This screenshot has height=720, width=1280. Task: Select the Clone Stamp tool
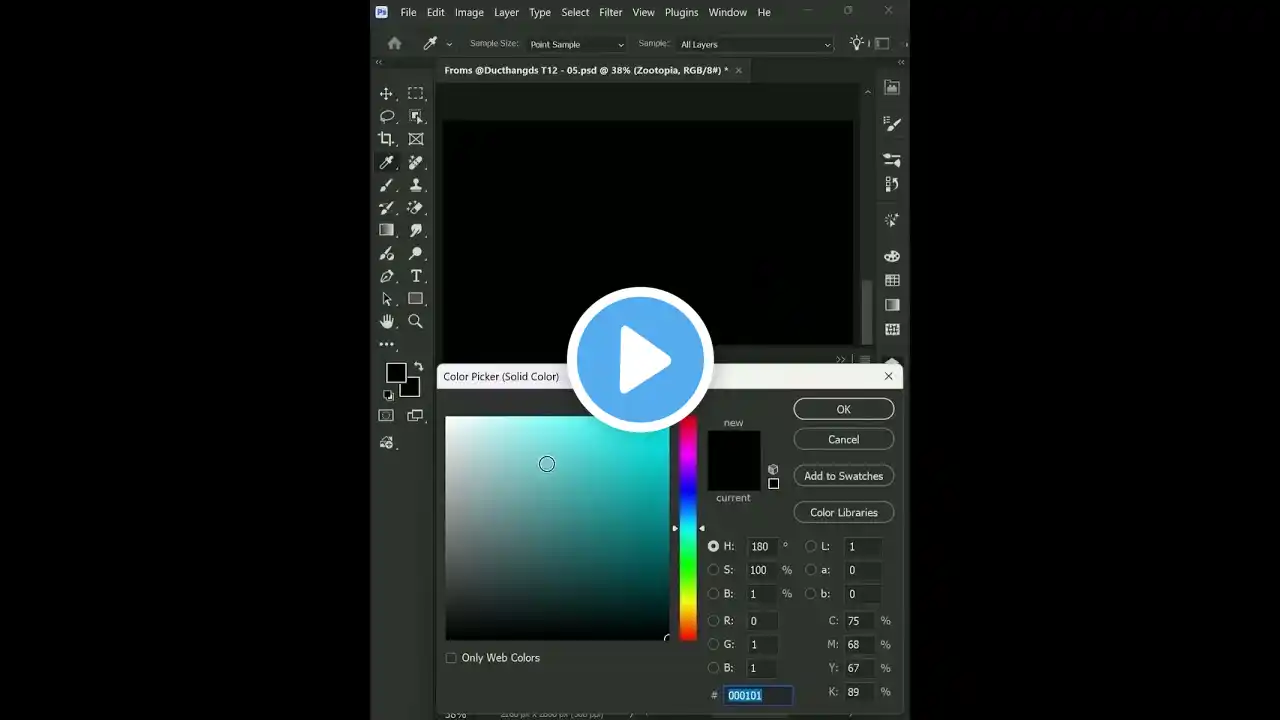coord(416,185)
